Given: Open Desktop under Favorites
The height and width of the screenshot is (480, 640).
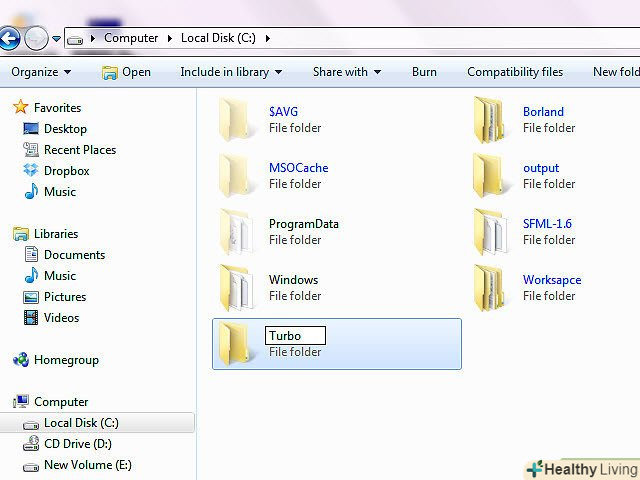Looking at the screenshot, I should [x=65, y=129].
